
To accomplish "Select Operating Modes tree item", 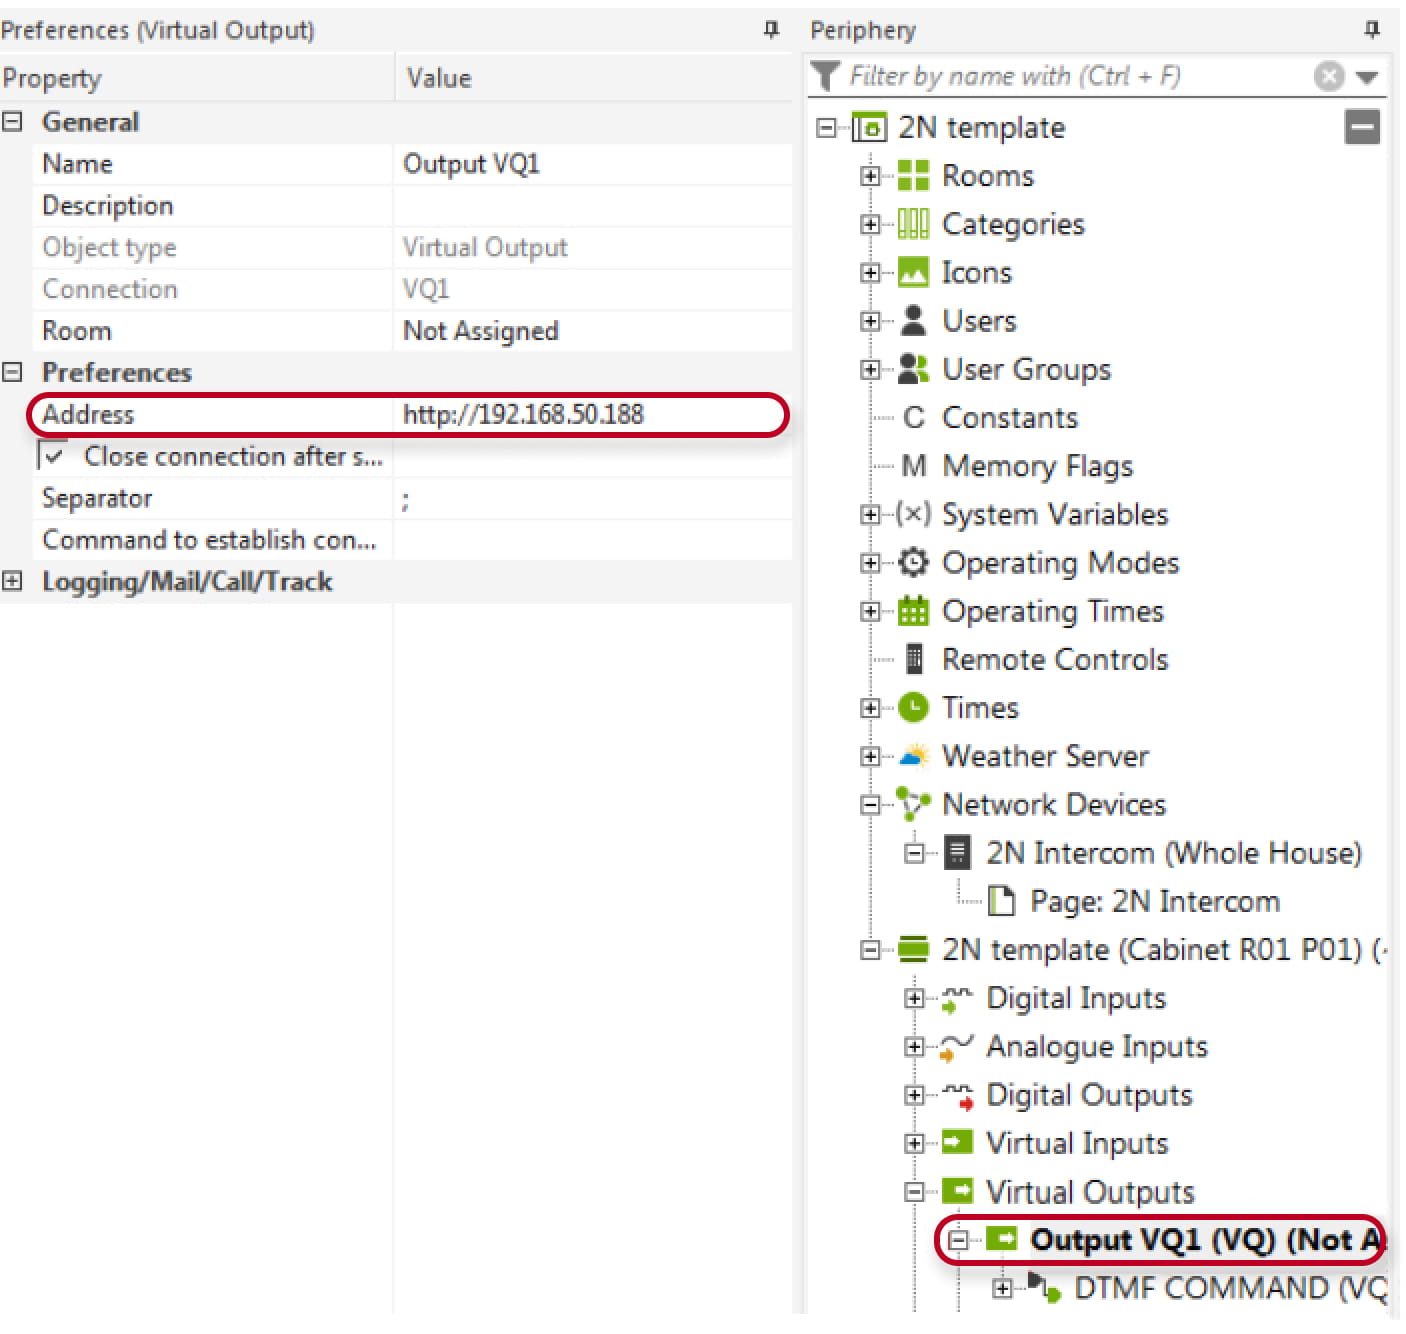I will click(1060, 562).
